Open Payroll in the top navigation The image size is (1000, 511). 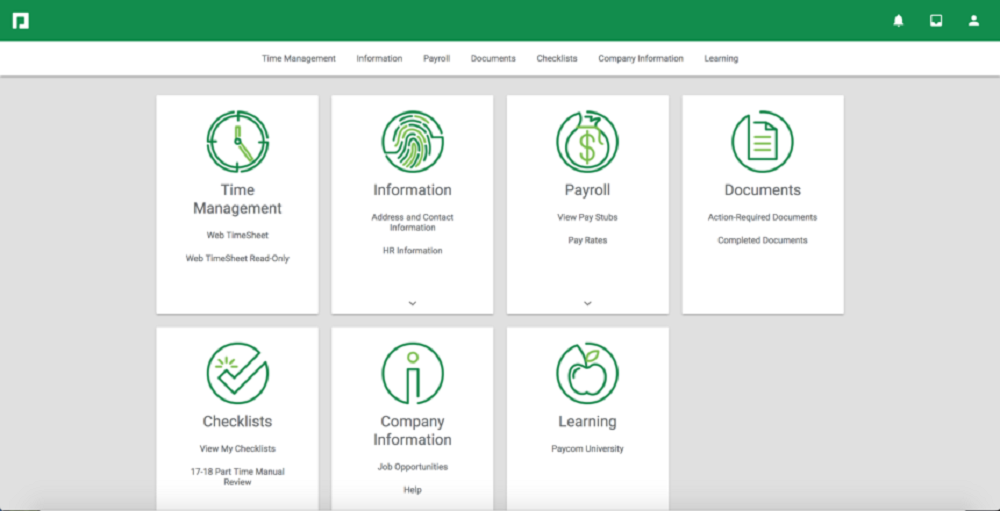[x=436, y=59]
